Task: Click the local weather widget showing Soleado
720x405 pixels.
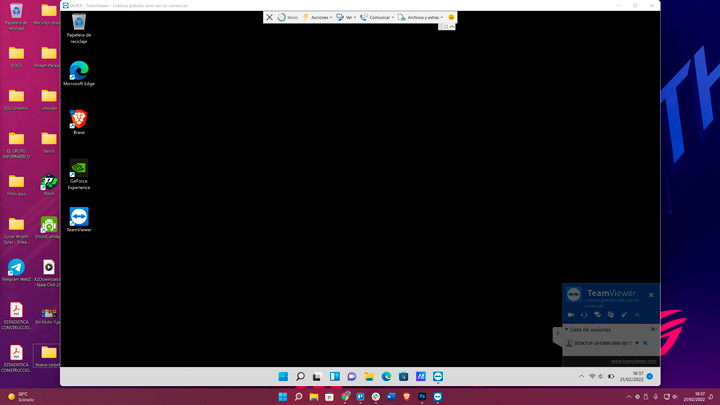Action: pos(21,397)
